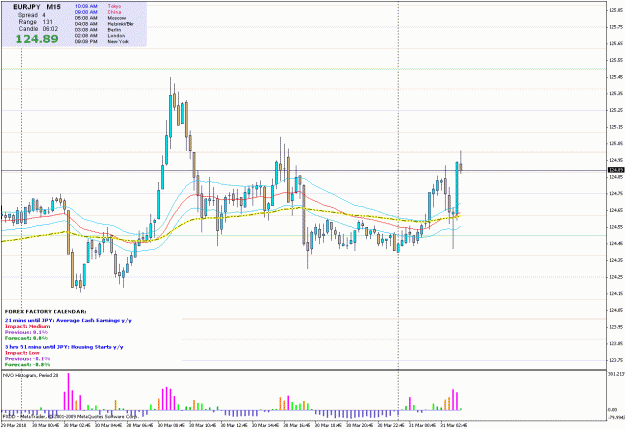Click the EURJPY symbol label
This screenshot has height=429, width=625.
pos(26,7)
